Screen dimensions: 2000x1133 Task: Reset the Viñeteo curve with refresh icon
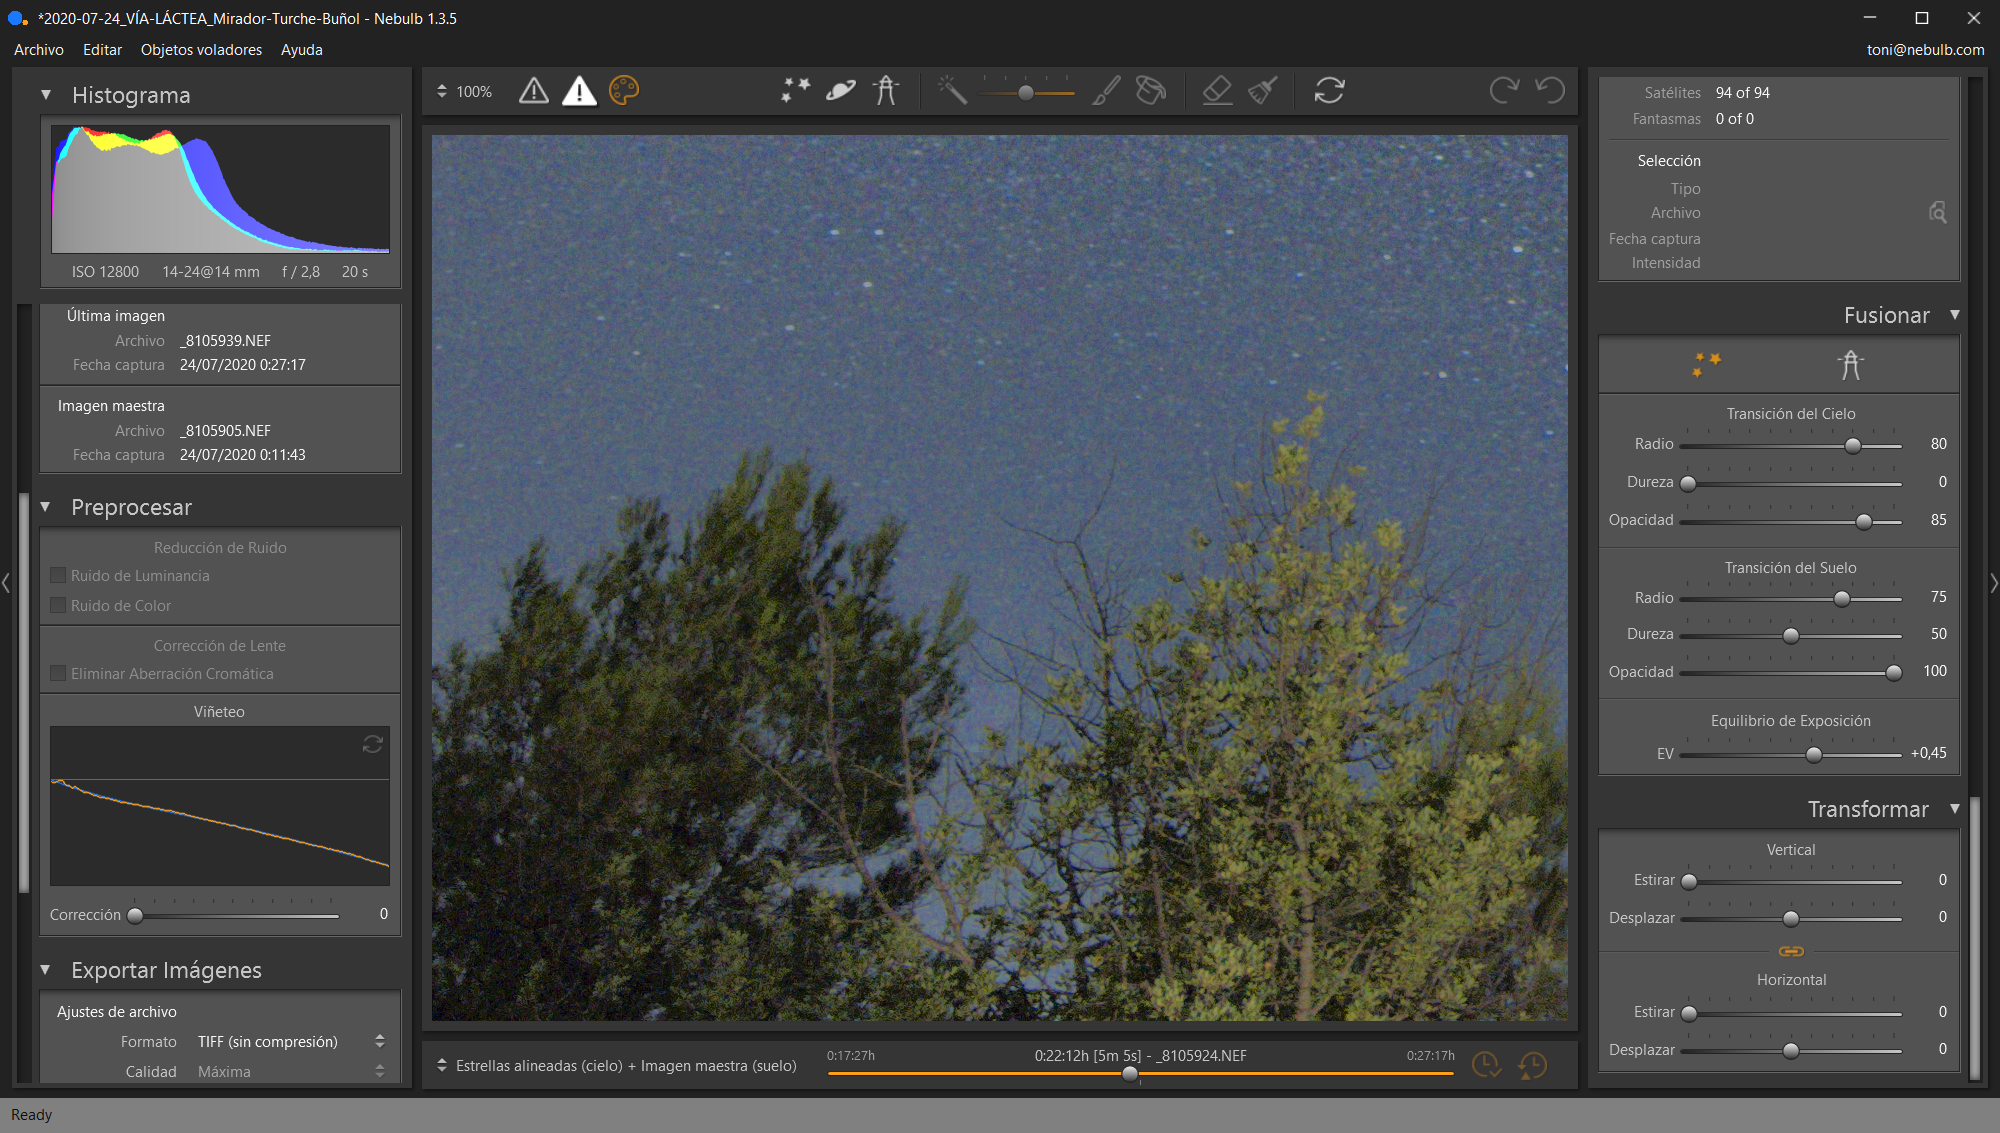click(x=373, y=744)
